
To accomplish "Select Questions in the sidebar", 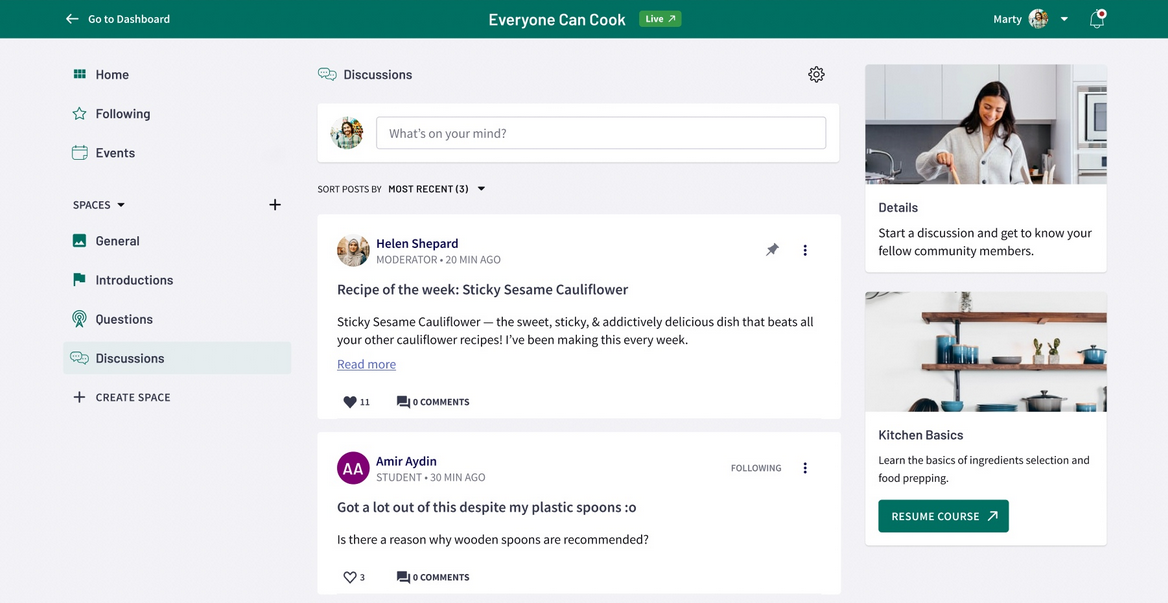I will pyautogui.click(x=123, y=318).
